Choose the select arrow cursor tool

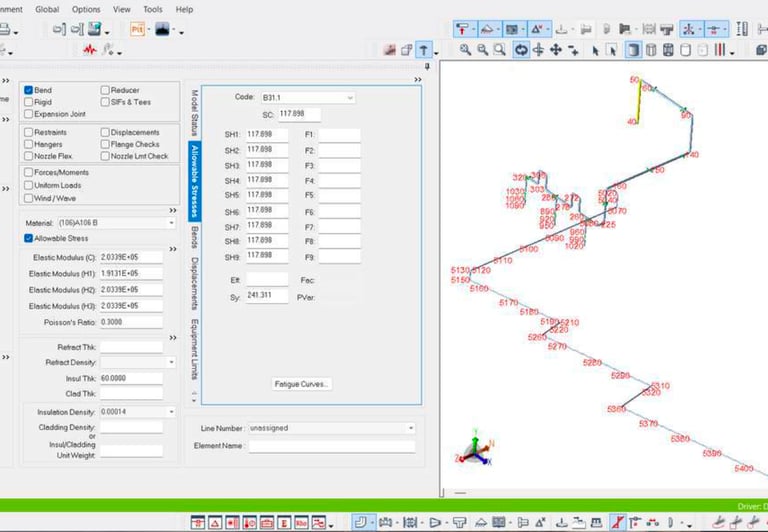point(596,49)
